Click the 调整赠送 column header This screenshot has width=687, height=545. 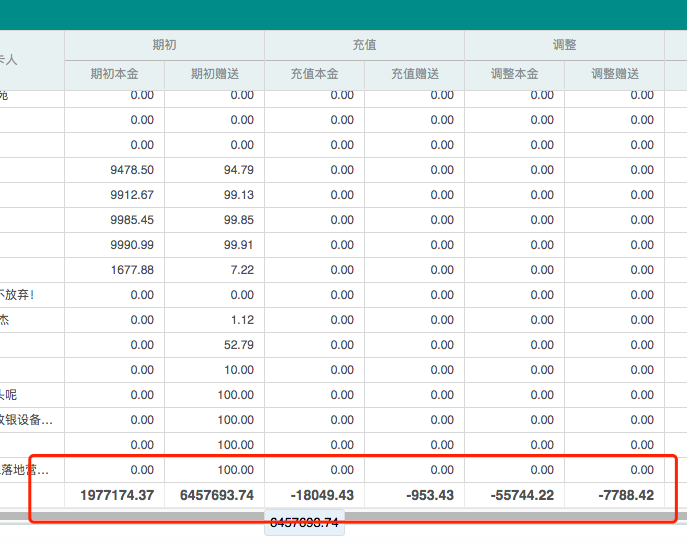pyautogui.click(x=614, y=74)
